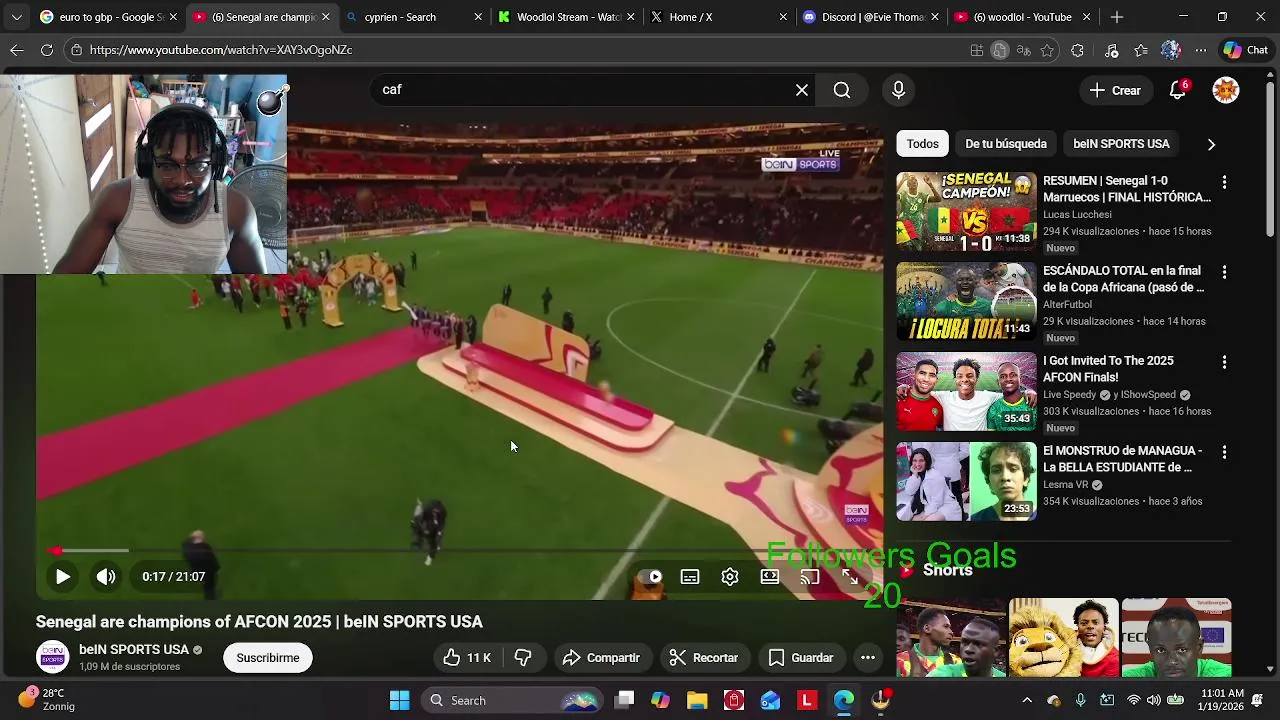Save the video with Guardar button

(x=800, y=658)
